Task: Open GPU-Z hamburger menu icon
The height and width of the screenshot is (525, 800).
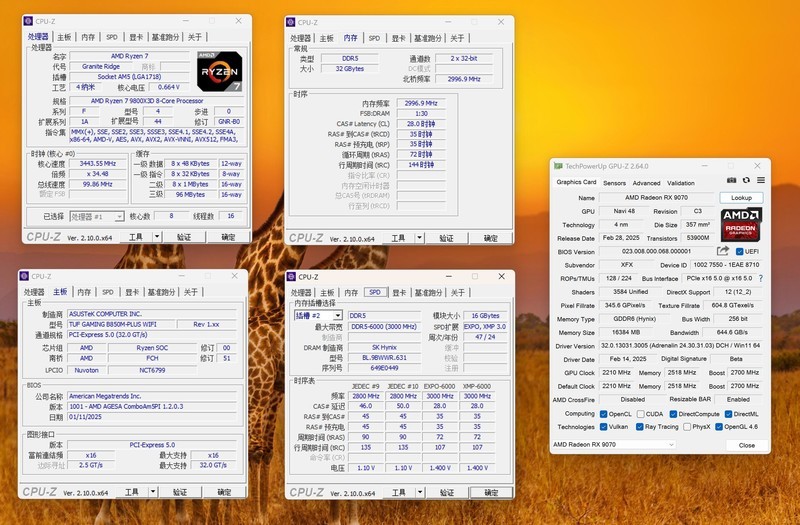Action: click(x=761, y=180)
